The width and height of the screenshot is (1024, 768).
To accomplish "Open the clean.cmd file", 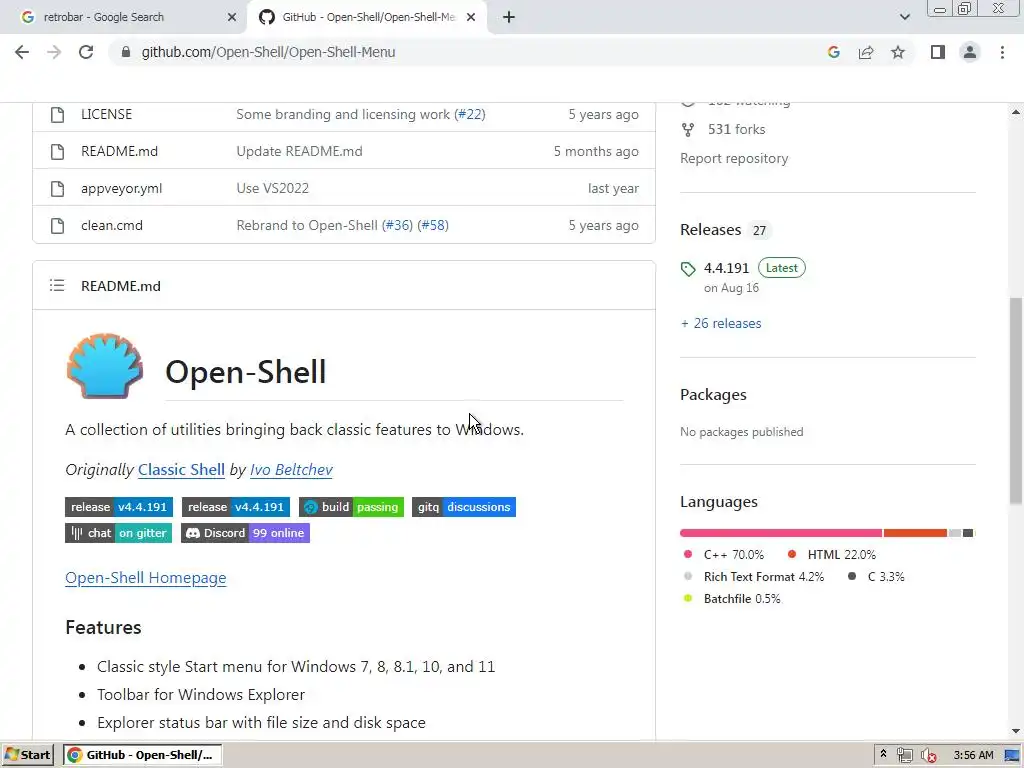I will pyautogui.click(x=112, y=225).
